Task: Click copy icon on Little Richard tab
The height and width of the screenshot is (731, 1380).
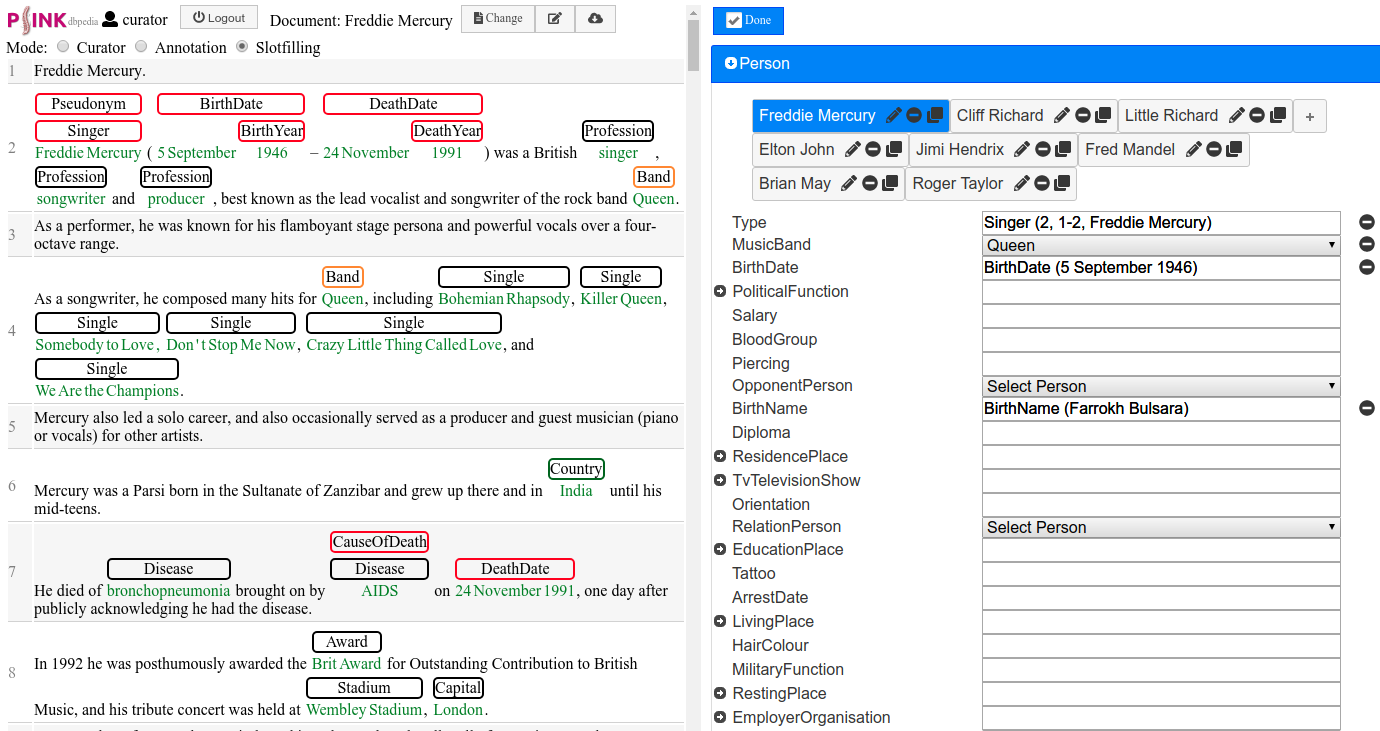Action: tap(1278, 116)
